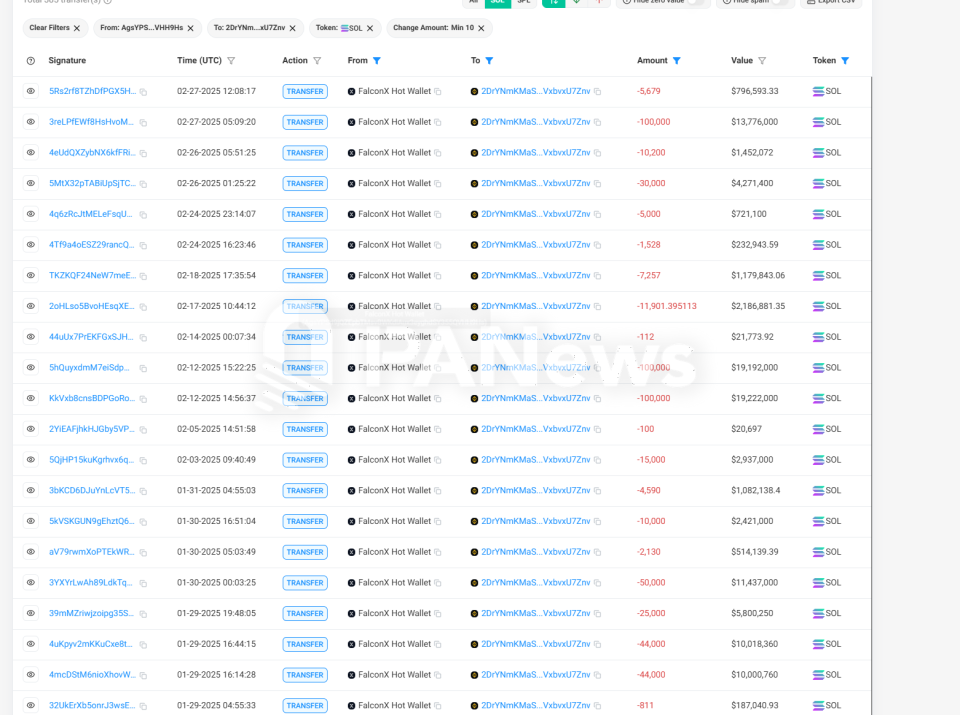This screenshot has height=715, width=960.
Task: Open signature link 44uUx7PrEKFGxSJH
Action: click(x=91, y=337)
